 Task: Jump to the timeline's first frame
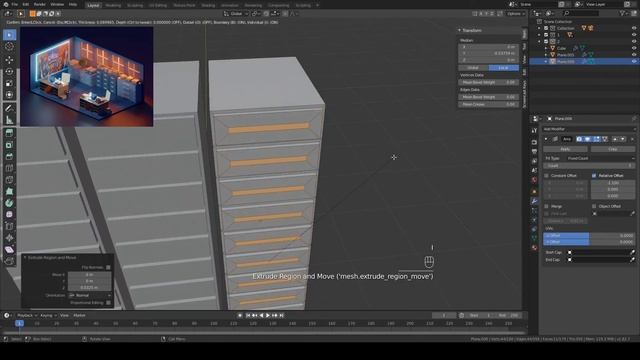pos(248,316)
